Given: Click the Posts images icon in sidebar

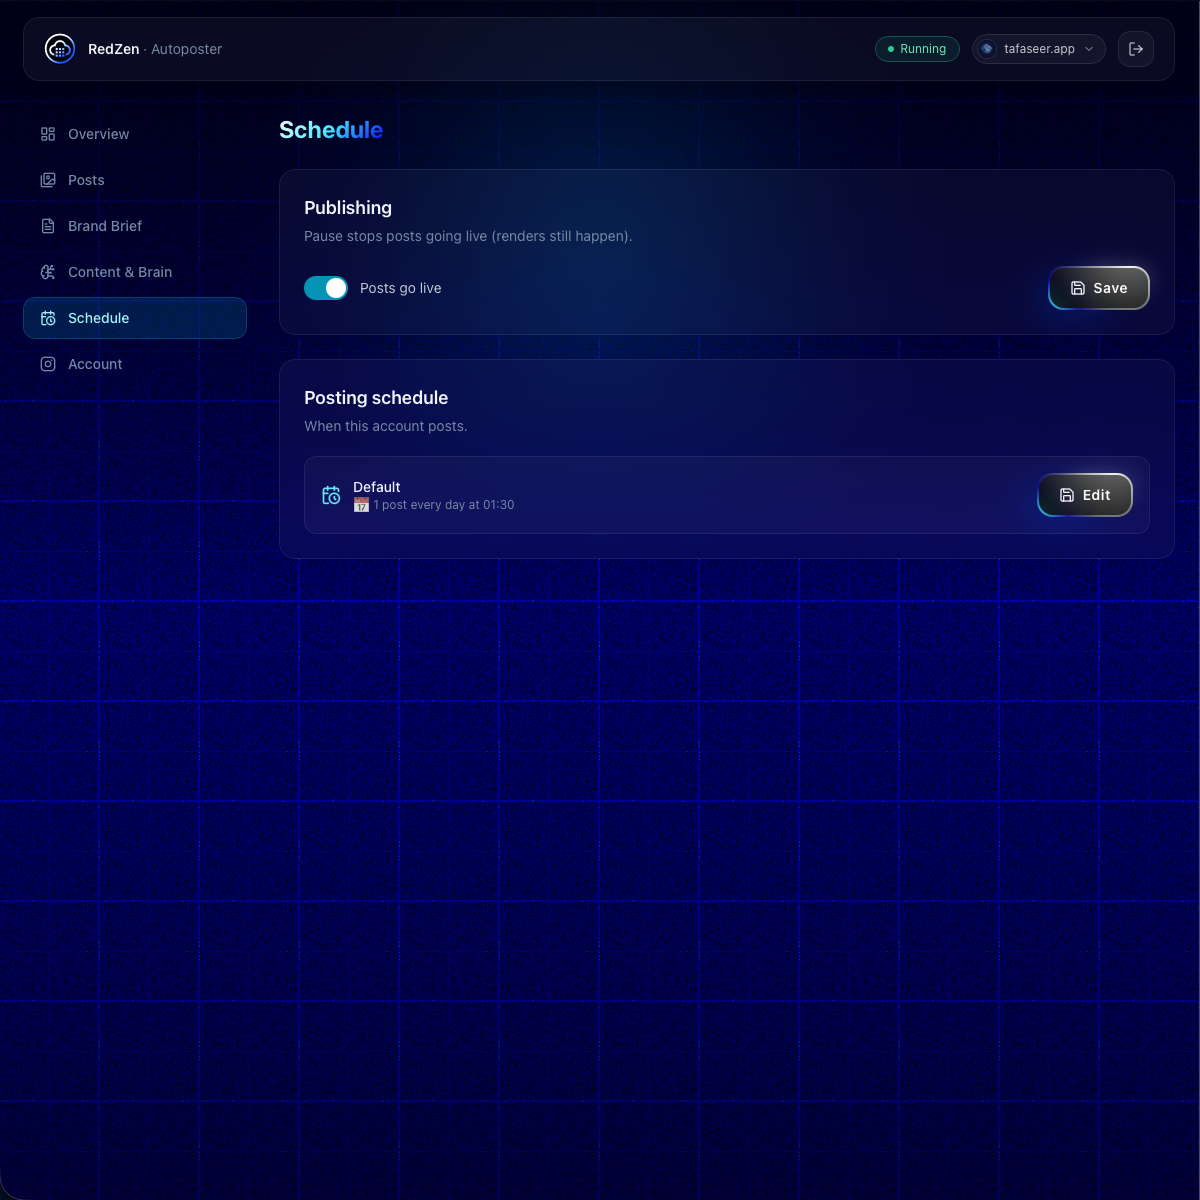Looking at the screenshot, I should click(x=48, y=180).
